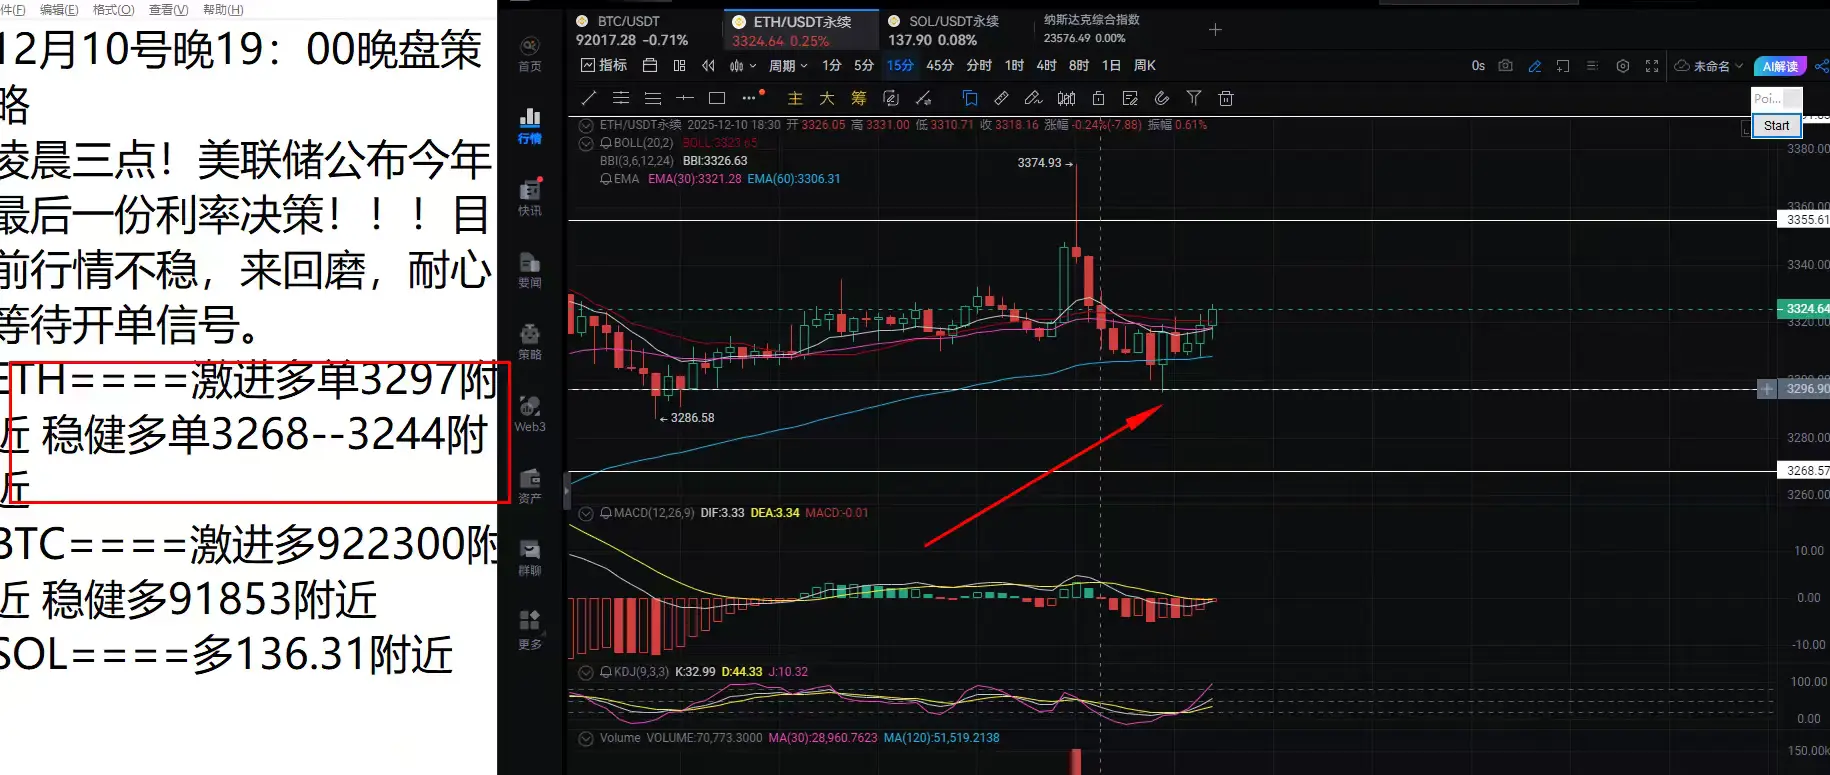Image resolution: width=1830 pixels, height=775 pixels.
Task: Open chart settings with the hexagon gear icon
Action: 1623,66
